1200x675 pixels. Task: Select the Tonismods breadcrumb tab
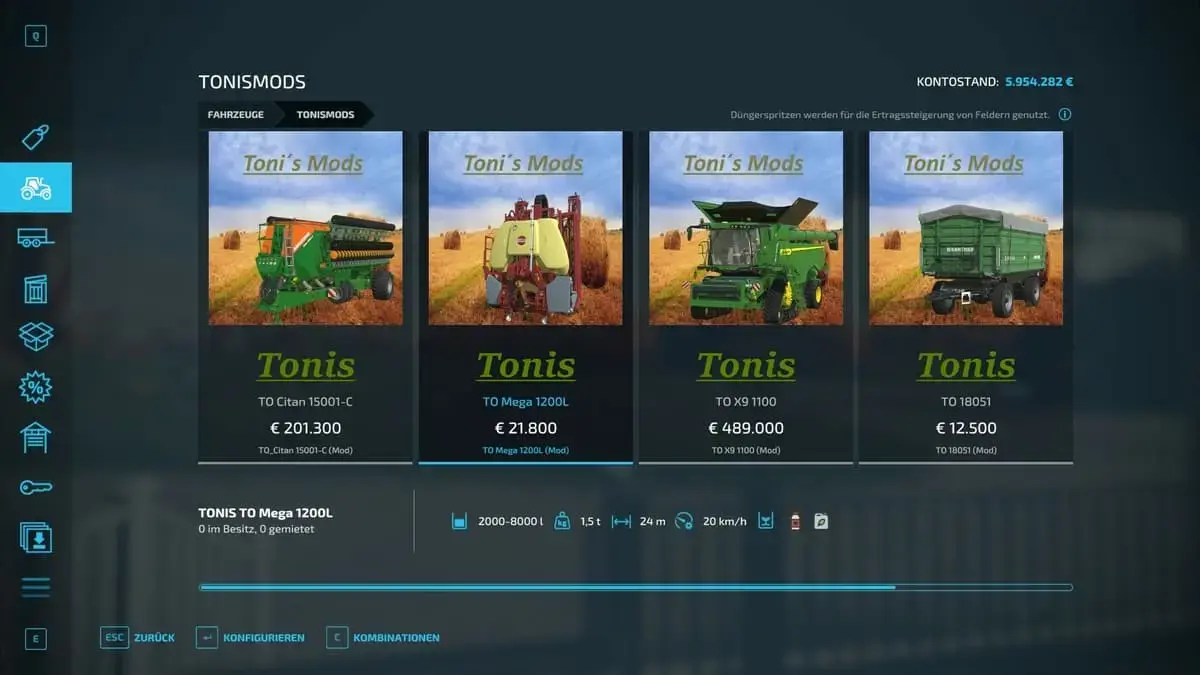[325, 115]
